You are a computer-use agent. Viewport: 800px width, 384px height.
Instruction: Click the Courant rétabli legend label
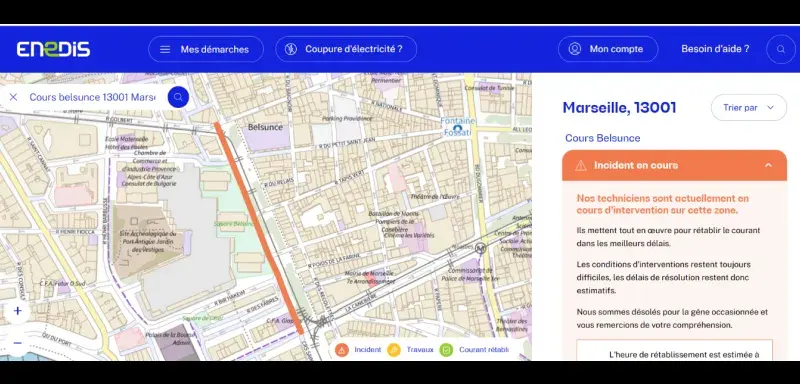[484, 350]
